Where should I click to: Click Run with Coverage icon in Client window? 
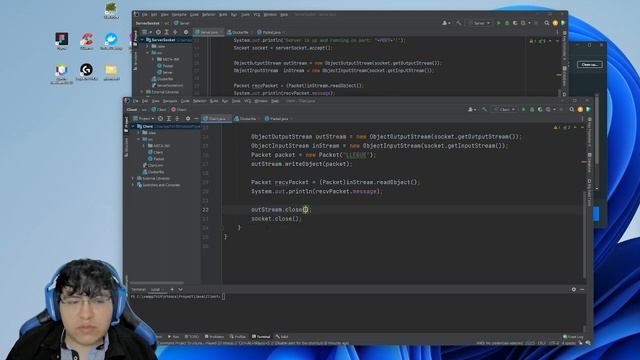[x=540, y=109]
